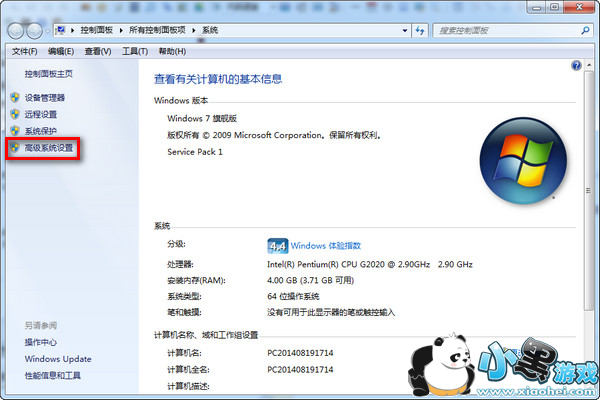Click the Service Pack 1 text
600x400 pixels.
point(195,152)
